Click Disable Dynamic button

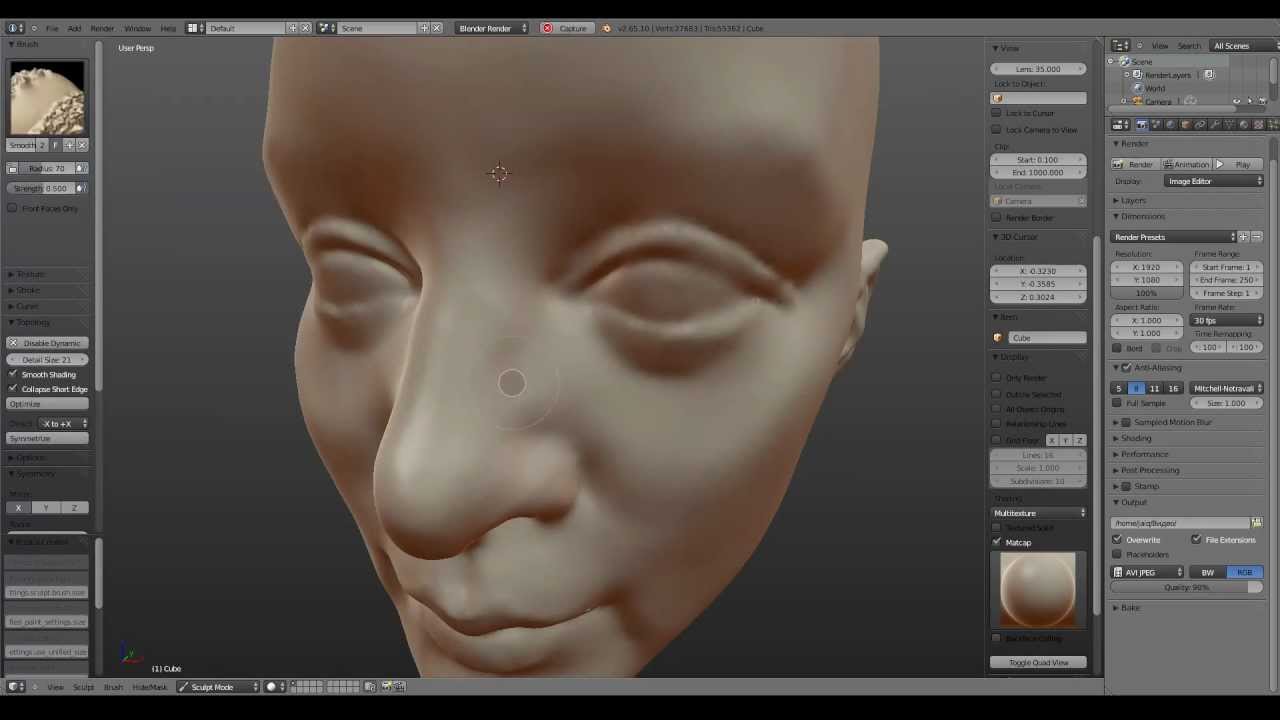[x=47, y=343]
